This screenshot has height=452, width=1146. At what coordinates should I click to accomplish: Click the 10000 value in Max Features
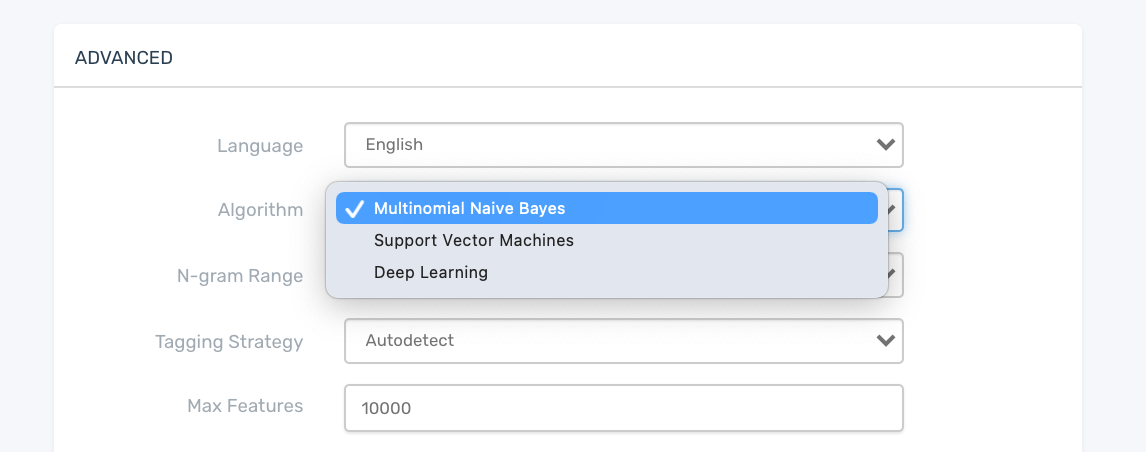pos(388,408)
